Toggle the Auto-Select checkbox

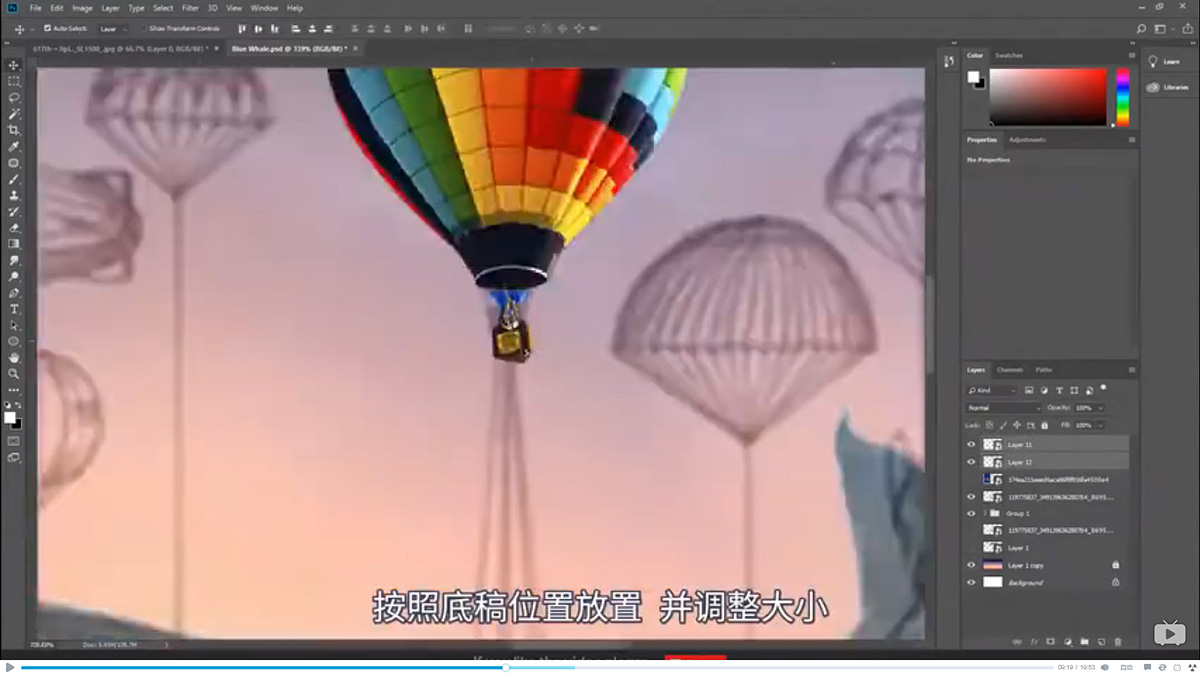45,29
